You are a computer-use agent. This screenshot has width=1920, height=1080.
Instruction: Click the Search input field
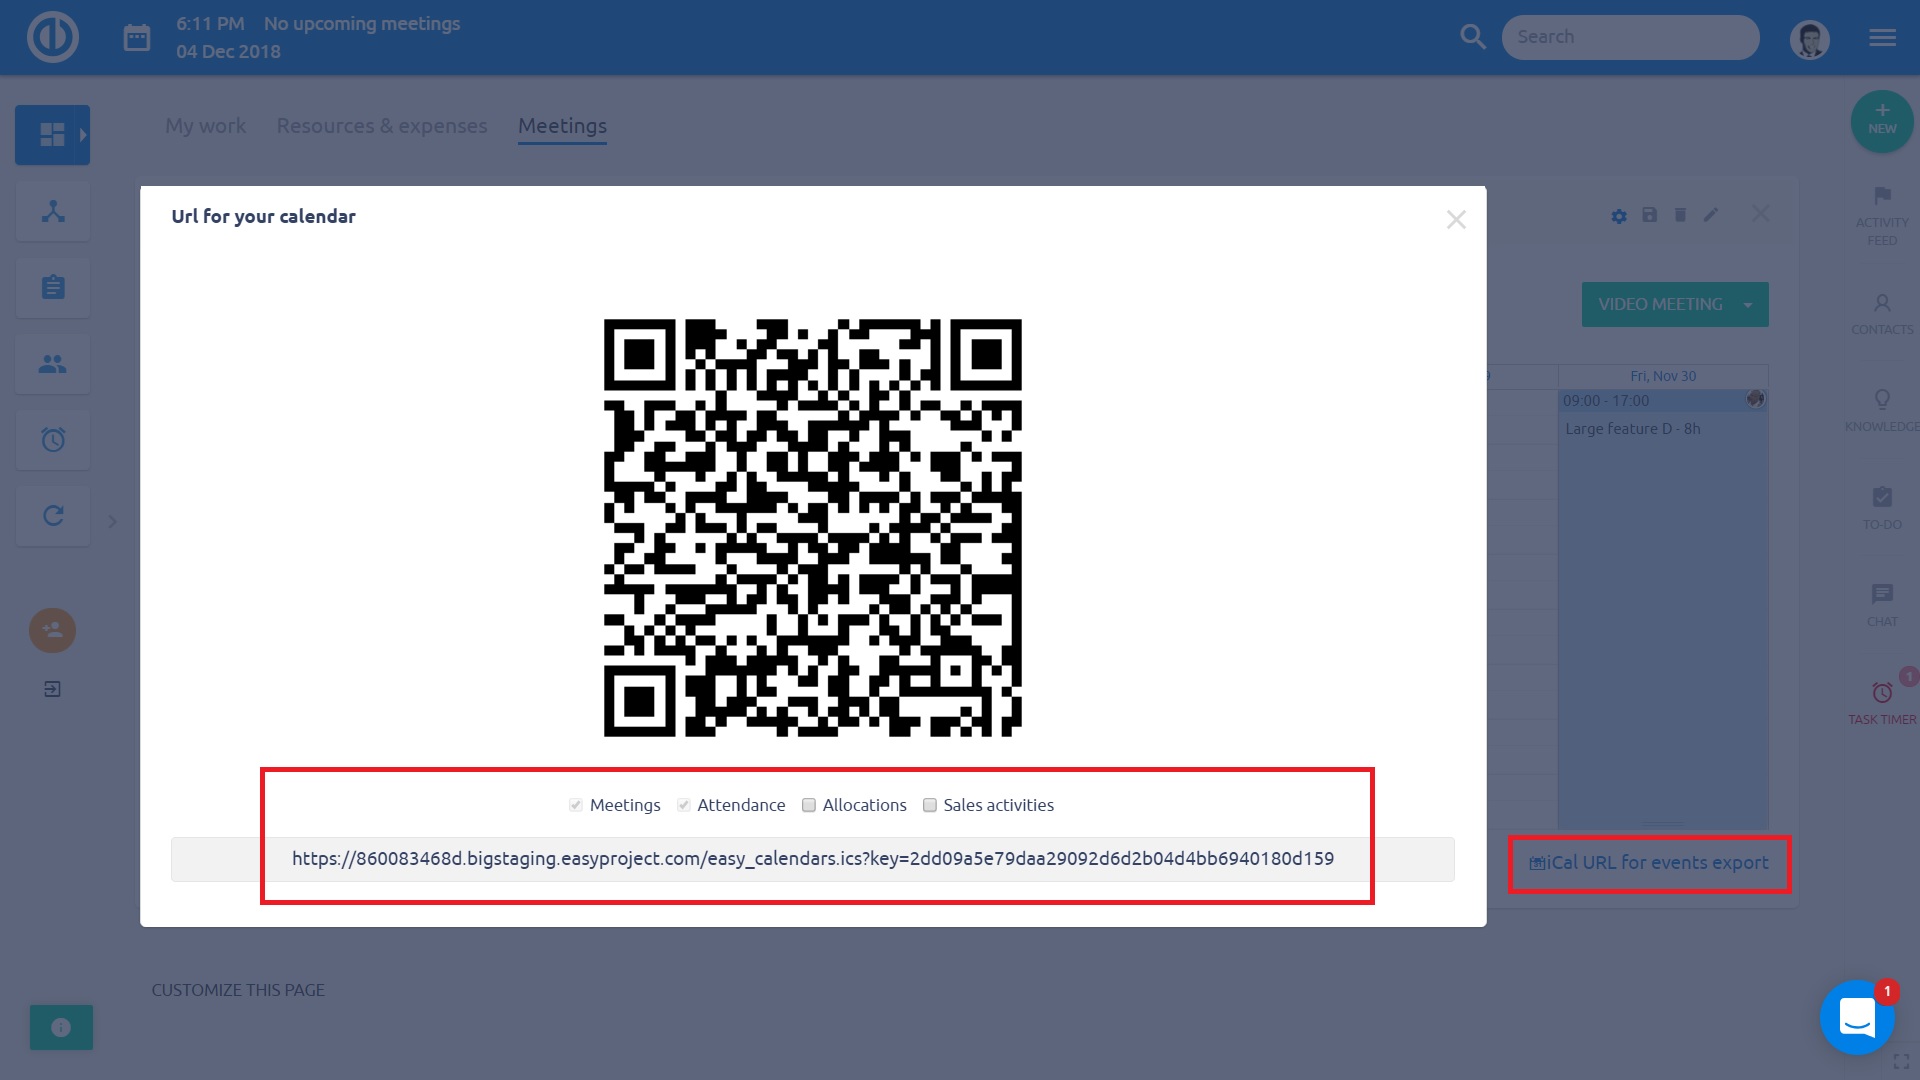1630,37
